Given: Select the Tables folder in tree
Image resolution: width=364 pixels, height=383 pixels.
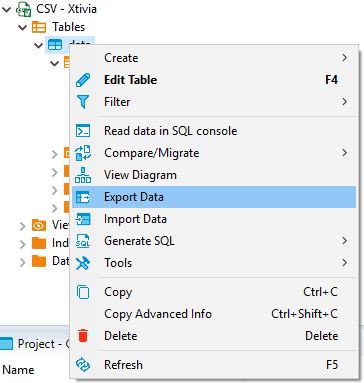Looking at the screenshot, I should tap(68, 27).
